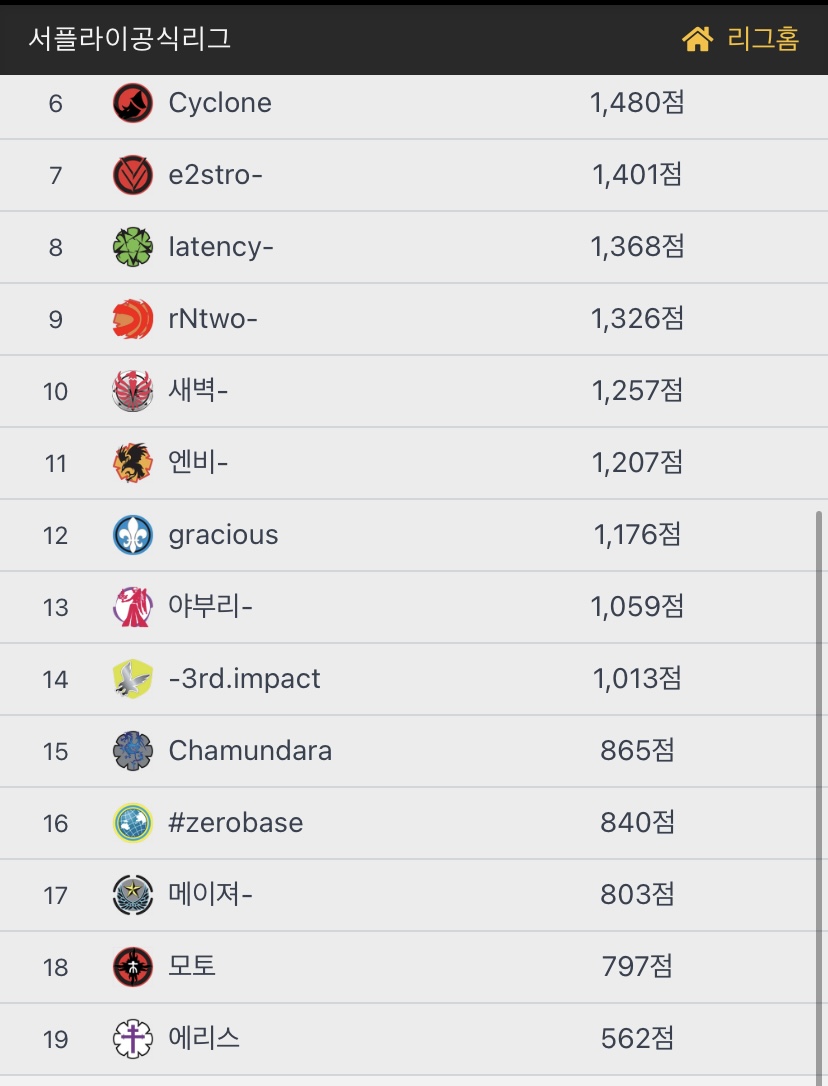The width and height of the screenshot is (828, 1086).
Task: Select the 야부리- clan name
Action: (210, 607)
